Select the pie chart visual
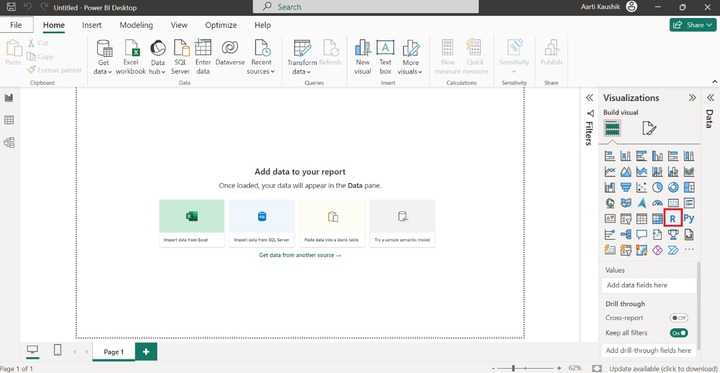This screenshot has height=373, width=720. pos(658,187)
